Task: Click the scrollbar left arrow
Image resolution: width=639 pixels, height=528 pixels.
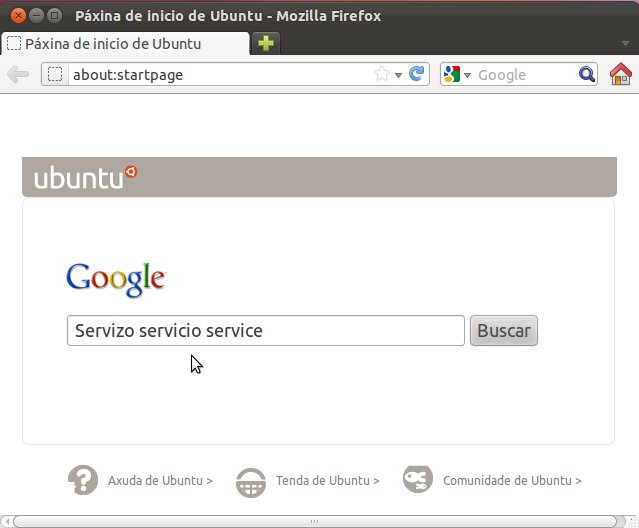Action: [7, 521]
